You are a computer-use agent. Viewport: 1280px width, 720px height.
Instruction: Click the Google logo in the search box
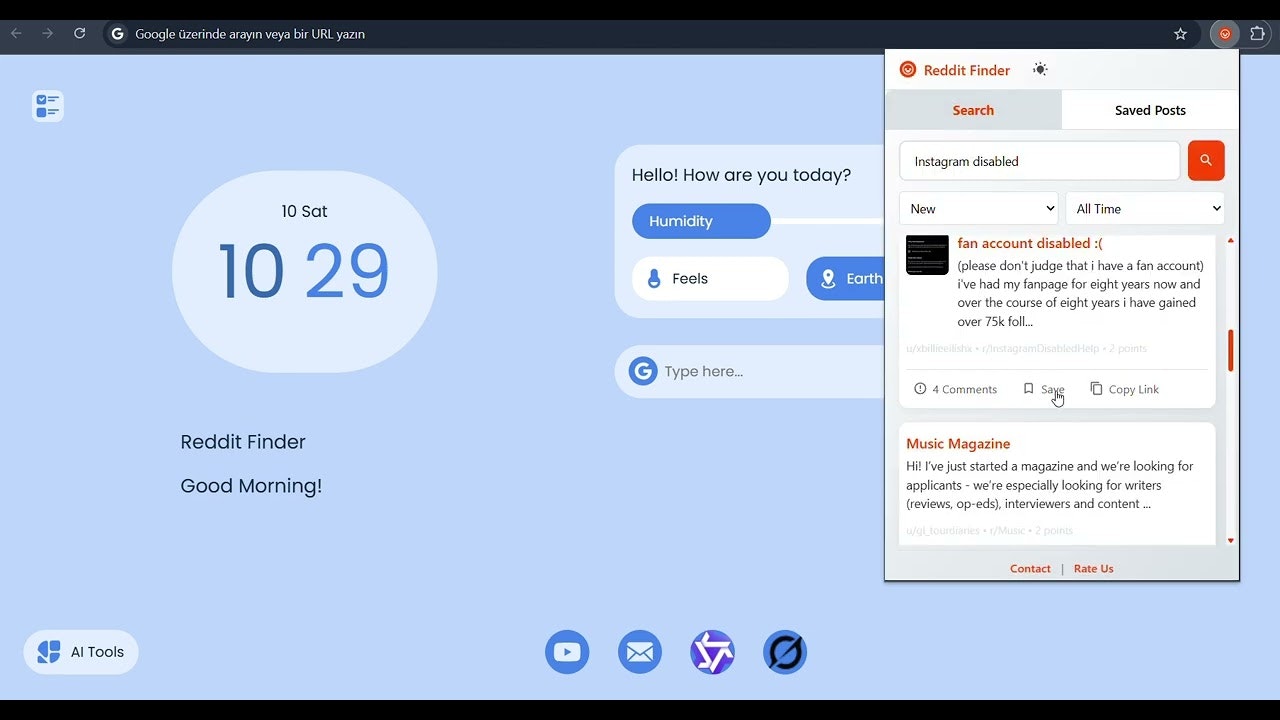(643, 371)
